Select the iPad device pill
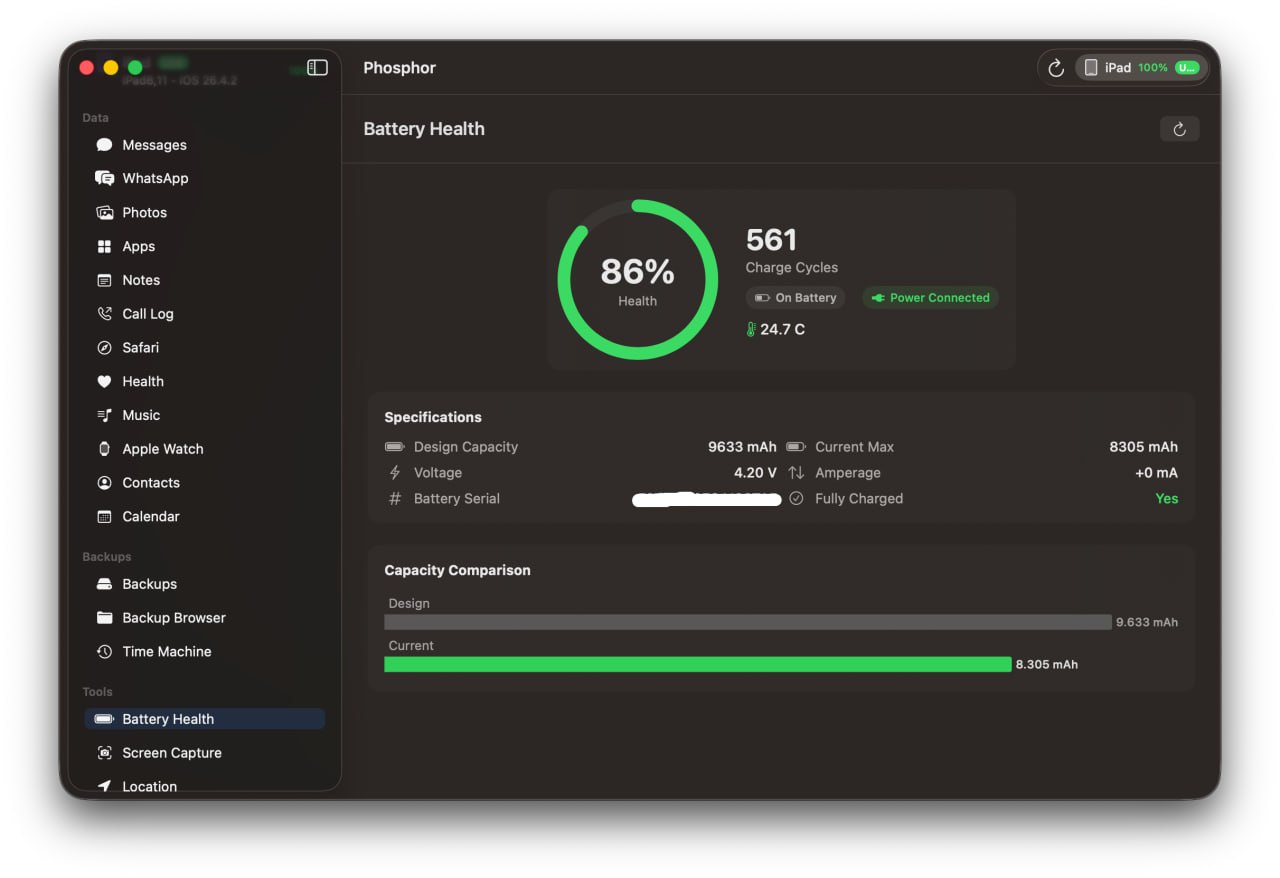 point(1142,68)
